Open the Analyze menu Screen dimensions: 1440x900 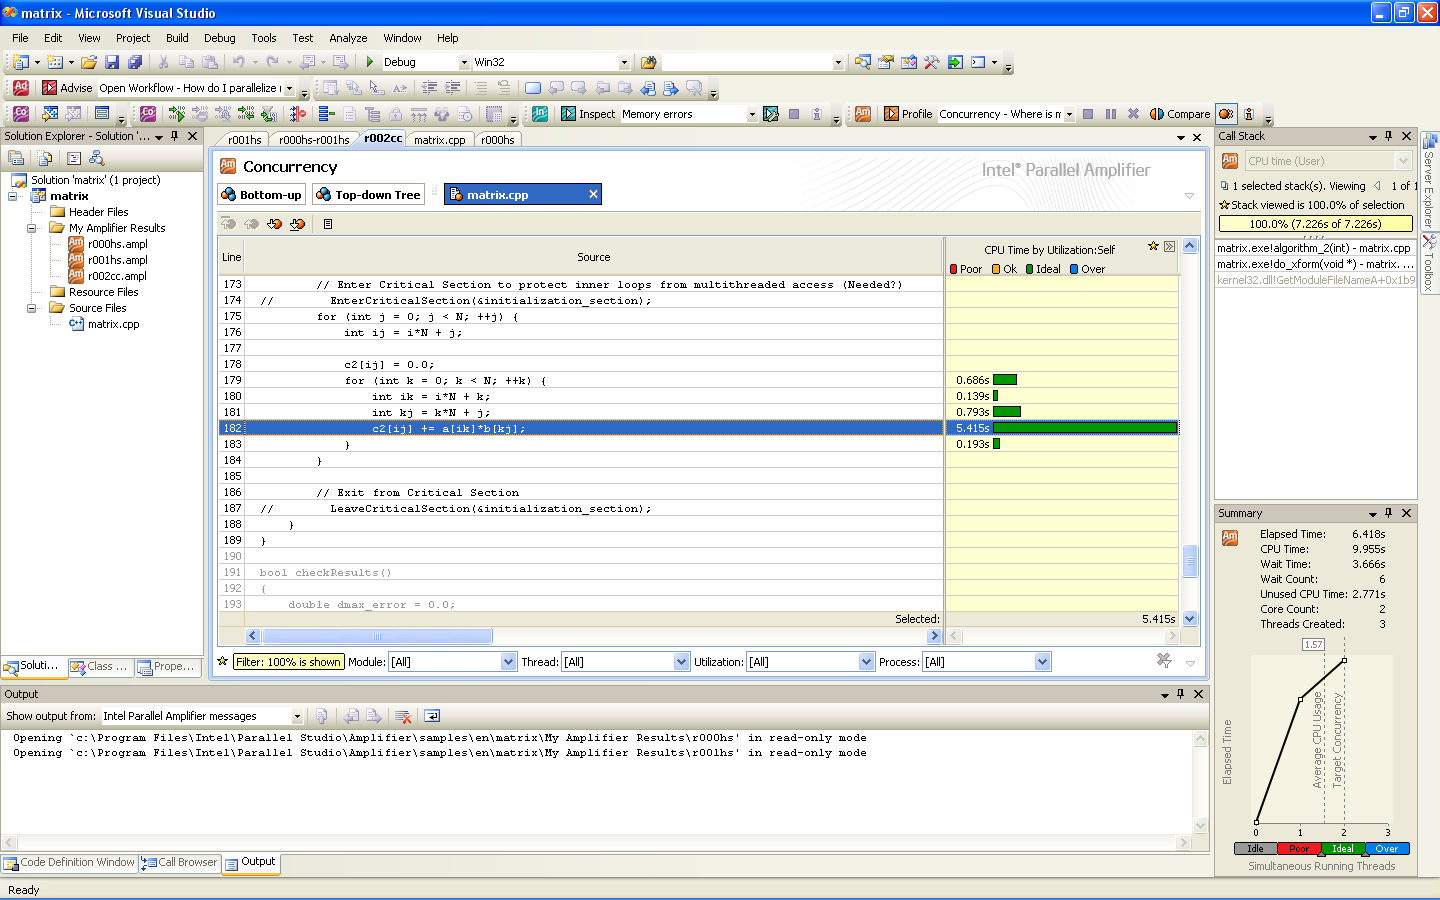348,38
